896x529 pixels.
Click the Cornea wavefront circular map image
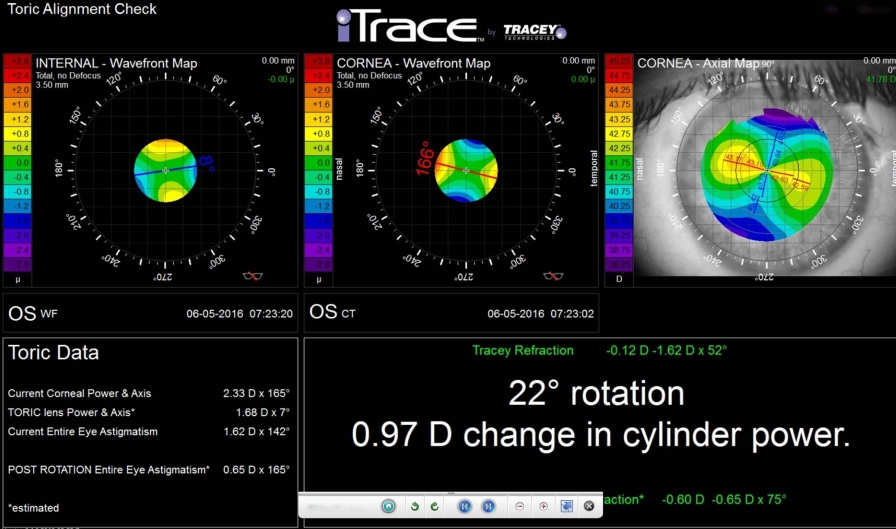pos(466,170)
